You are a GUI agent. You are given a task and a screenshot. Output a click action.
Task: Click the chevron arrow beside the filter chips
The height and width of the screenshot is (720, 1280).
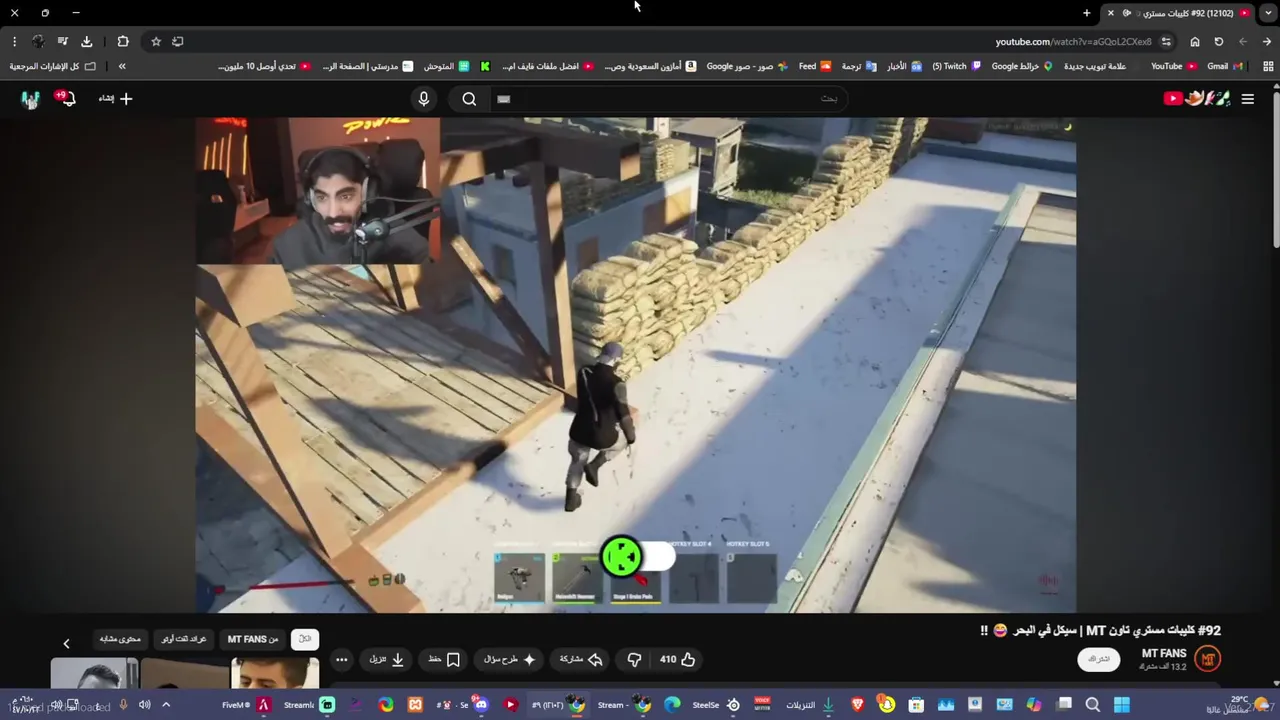[66, 644]
